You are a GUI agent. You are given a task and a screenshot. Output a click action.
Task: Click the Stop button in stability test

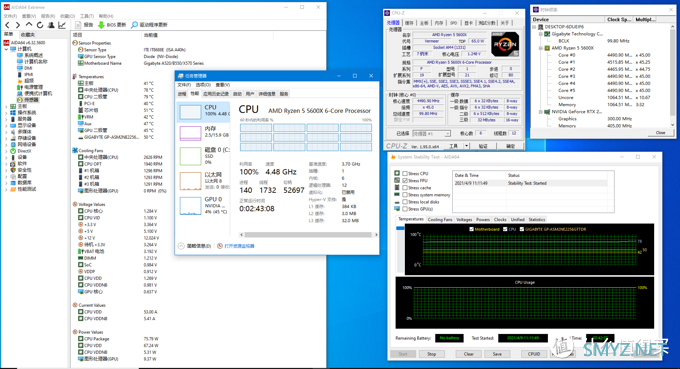point(431,354)
